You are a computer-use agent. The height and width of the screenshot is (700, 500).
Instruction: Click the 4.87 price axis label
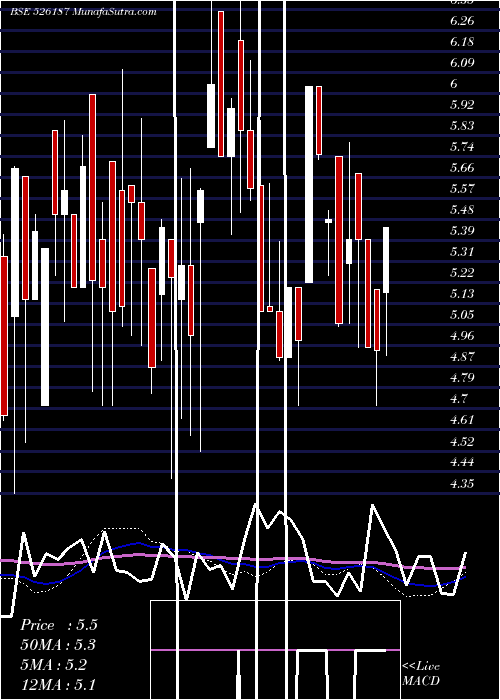click(462, 357)
